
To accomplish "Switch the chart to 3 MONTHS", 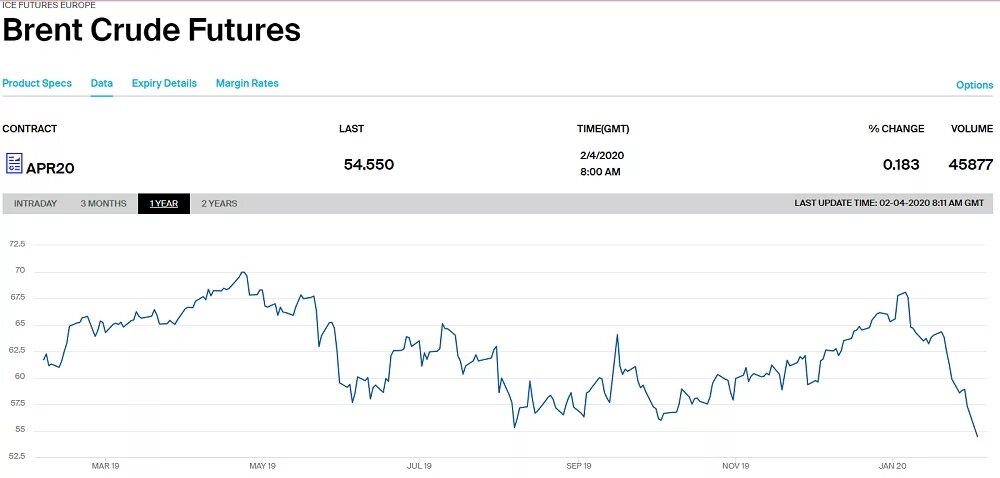I will [x=104, y=204].
